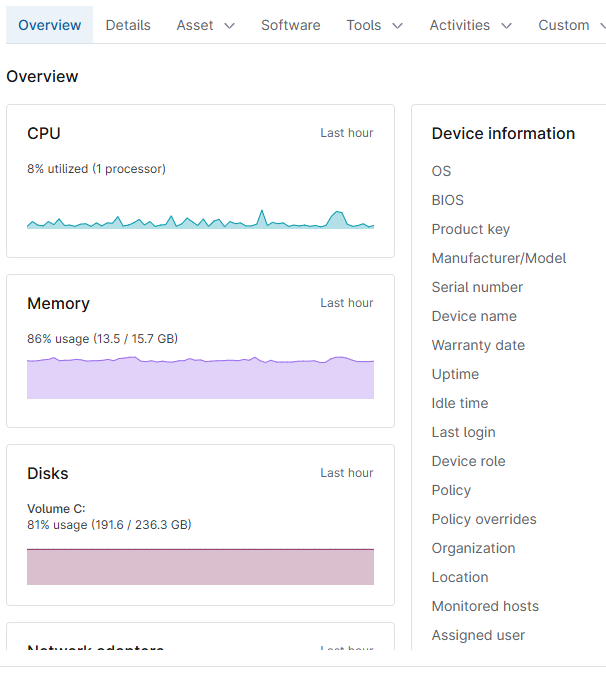Screen dimensions: 606x676
Task: Click the Location field label
Action: coord(460,577)
